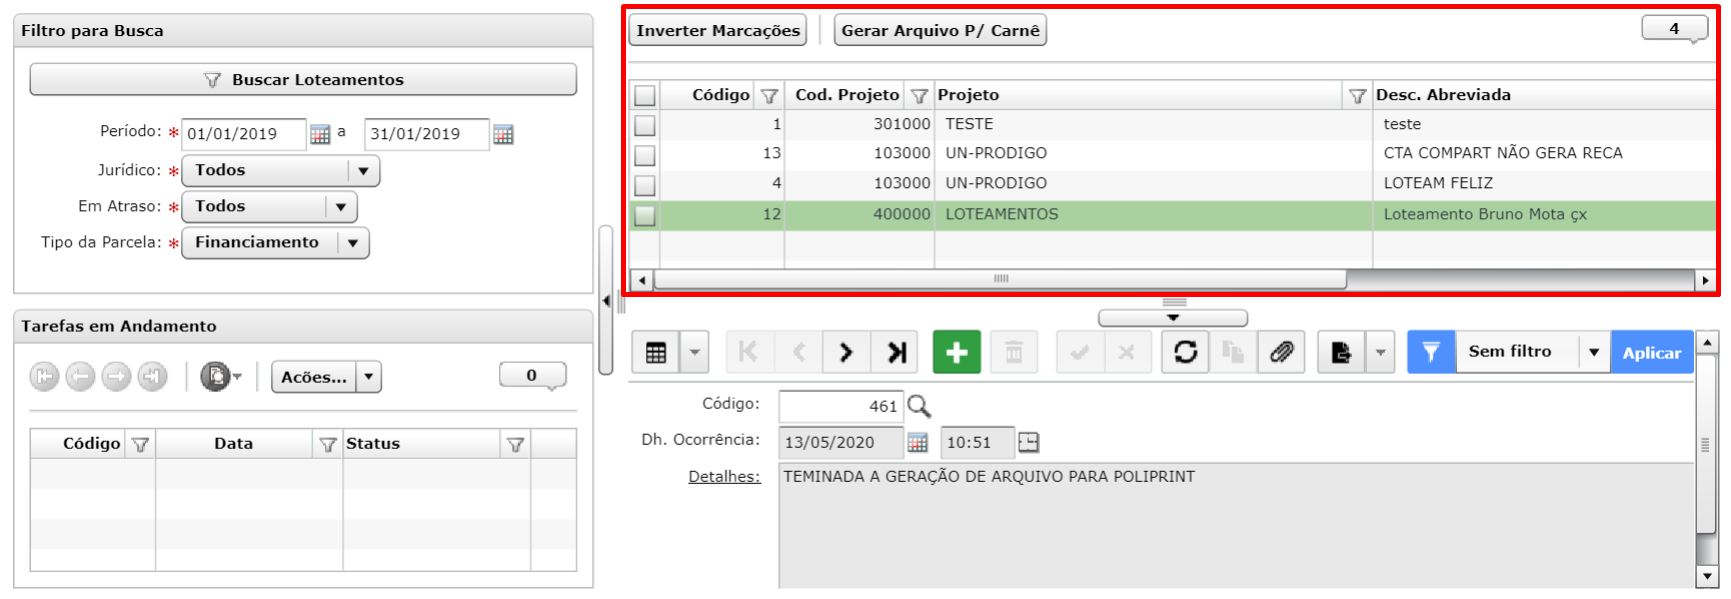This screenshot has width=1731, height=599.
Task: Open the Sem filtro dropdown
Action: [1593, 352]
